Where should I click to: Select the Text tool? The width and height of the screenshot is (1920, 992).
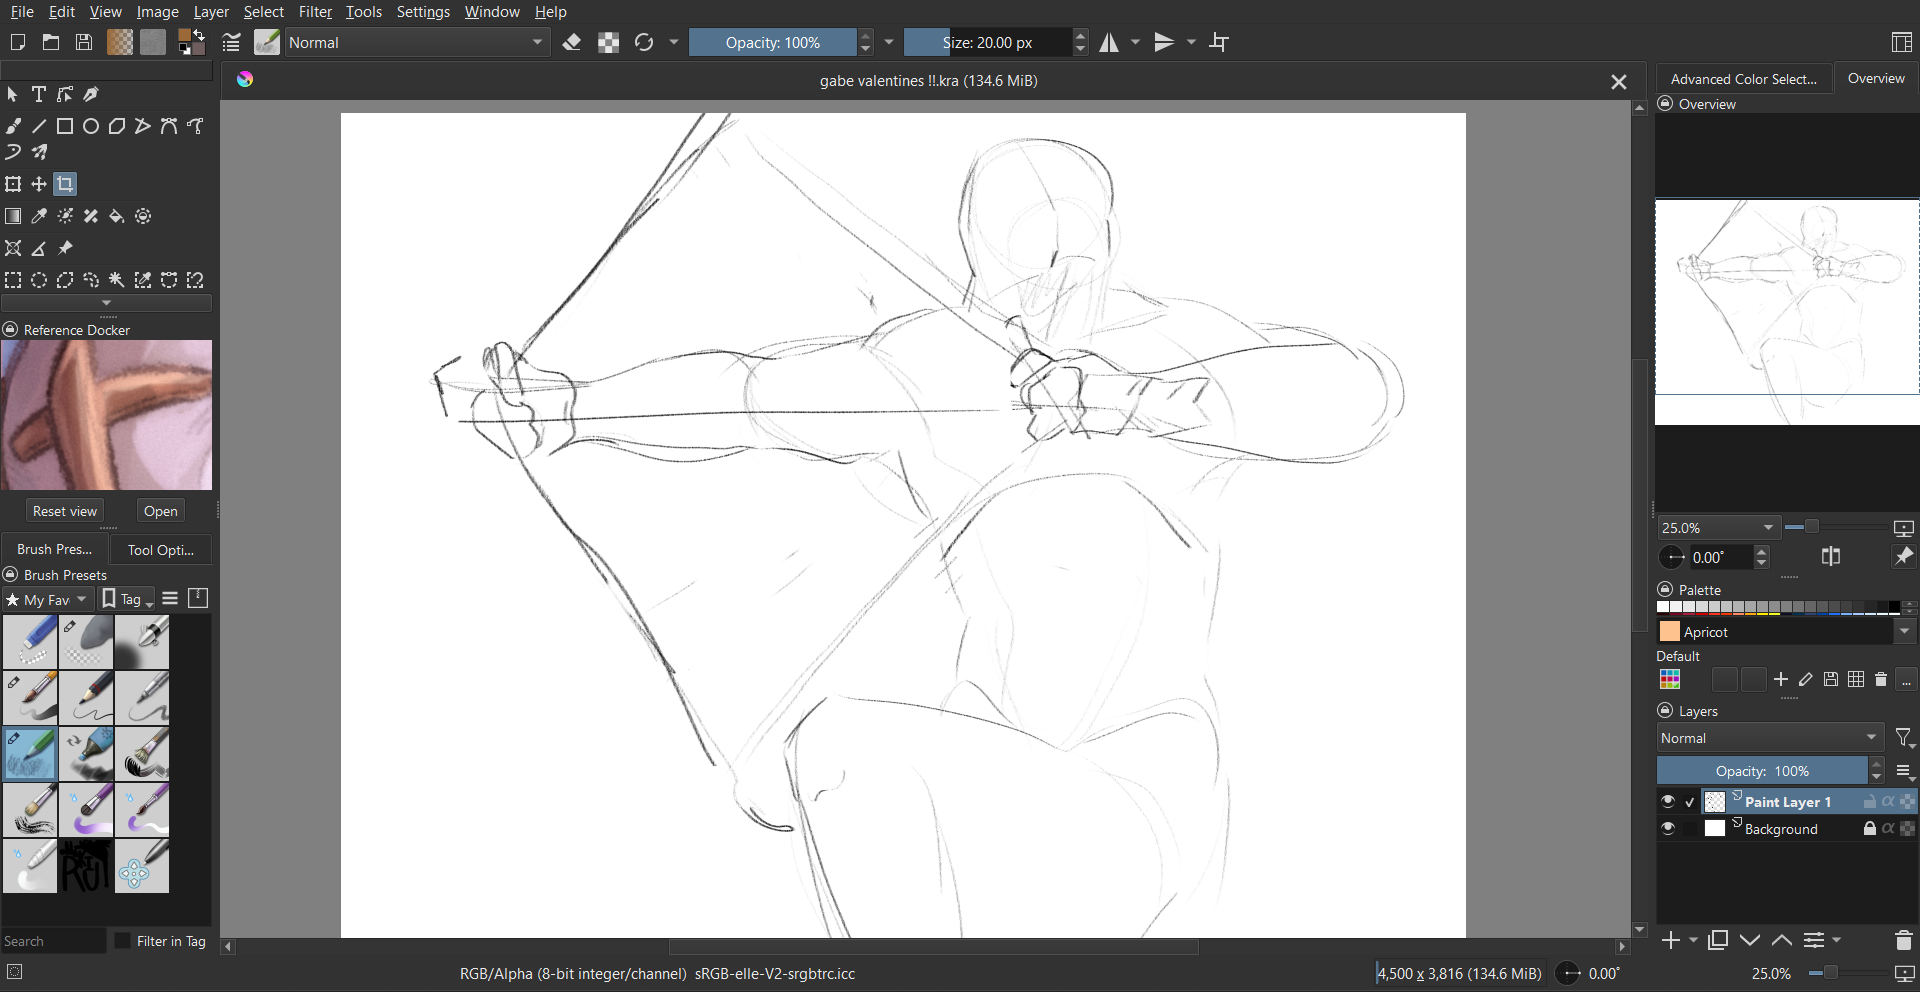click(39, 94)
